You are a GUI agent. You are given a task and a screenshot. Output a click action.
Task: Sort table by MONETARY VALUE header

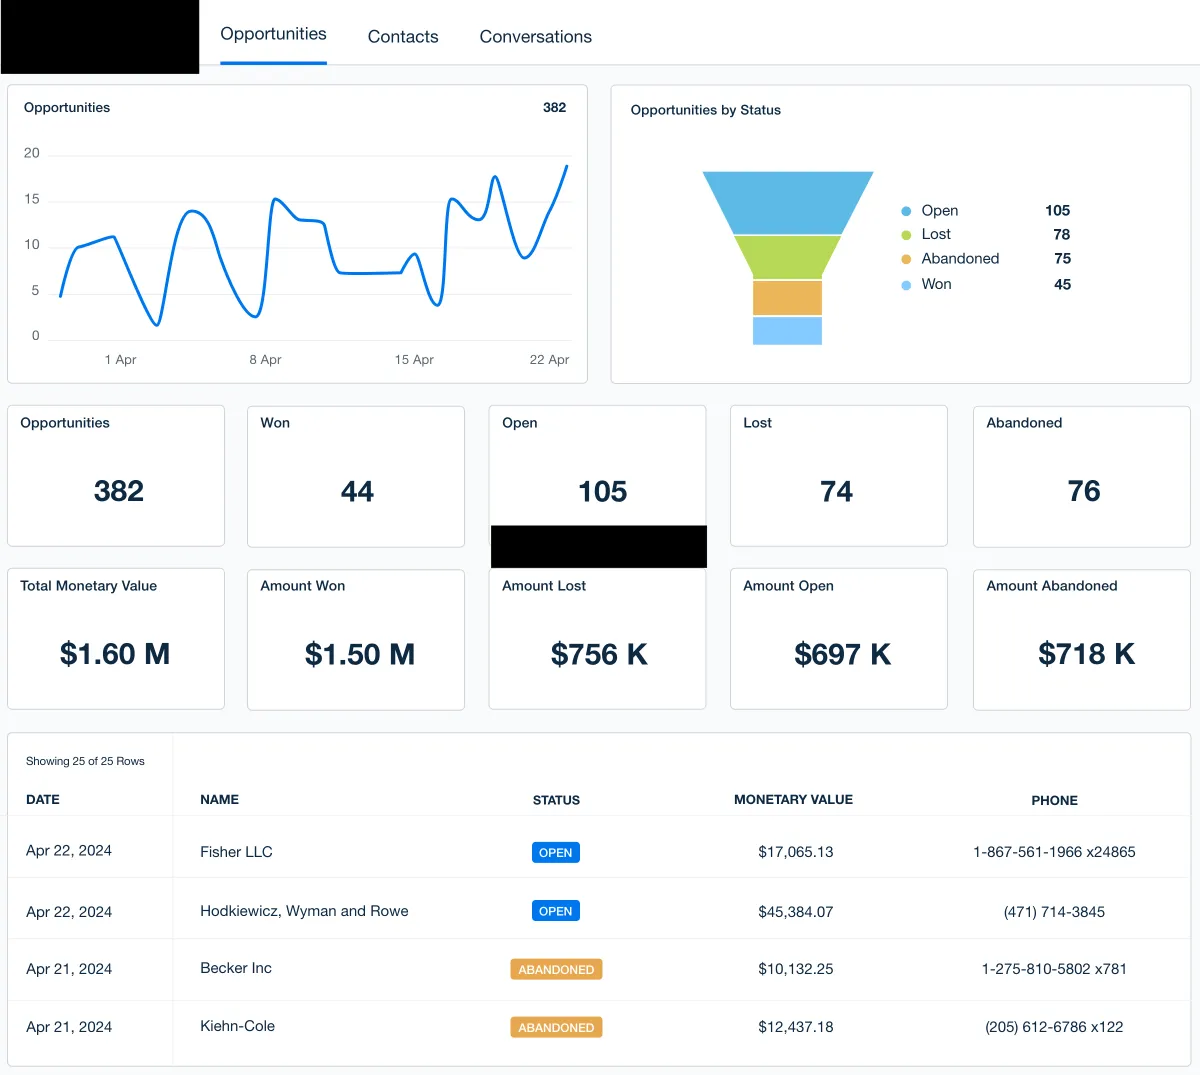(793, 799)
